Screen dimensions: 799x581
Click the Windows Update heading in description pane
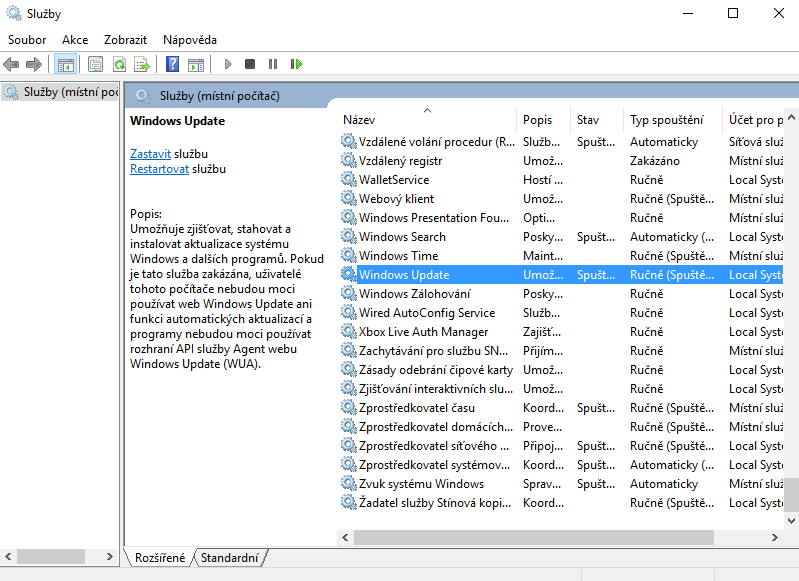177,121
